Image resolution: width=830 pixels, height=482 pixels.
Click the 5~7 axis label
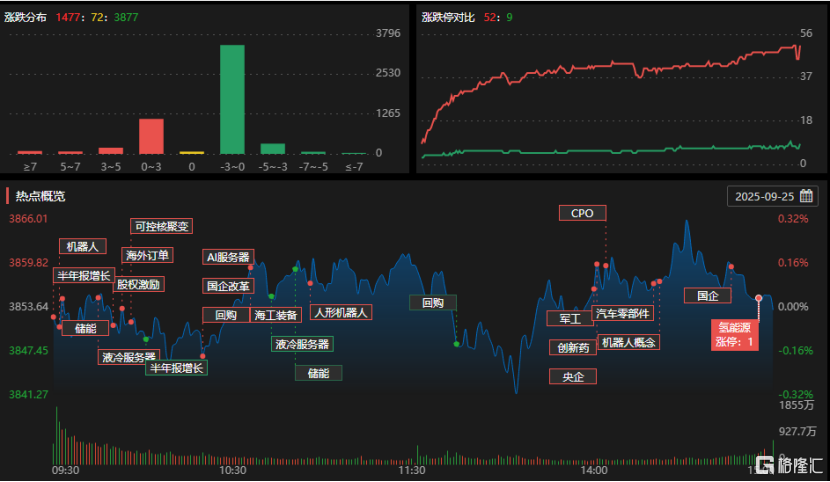(70, 167)
